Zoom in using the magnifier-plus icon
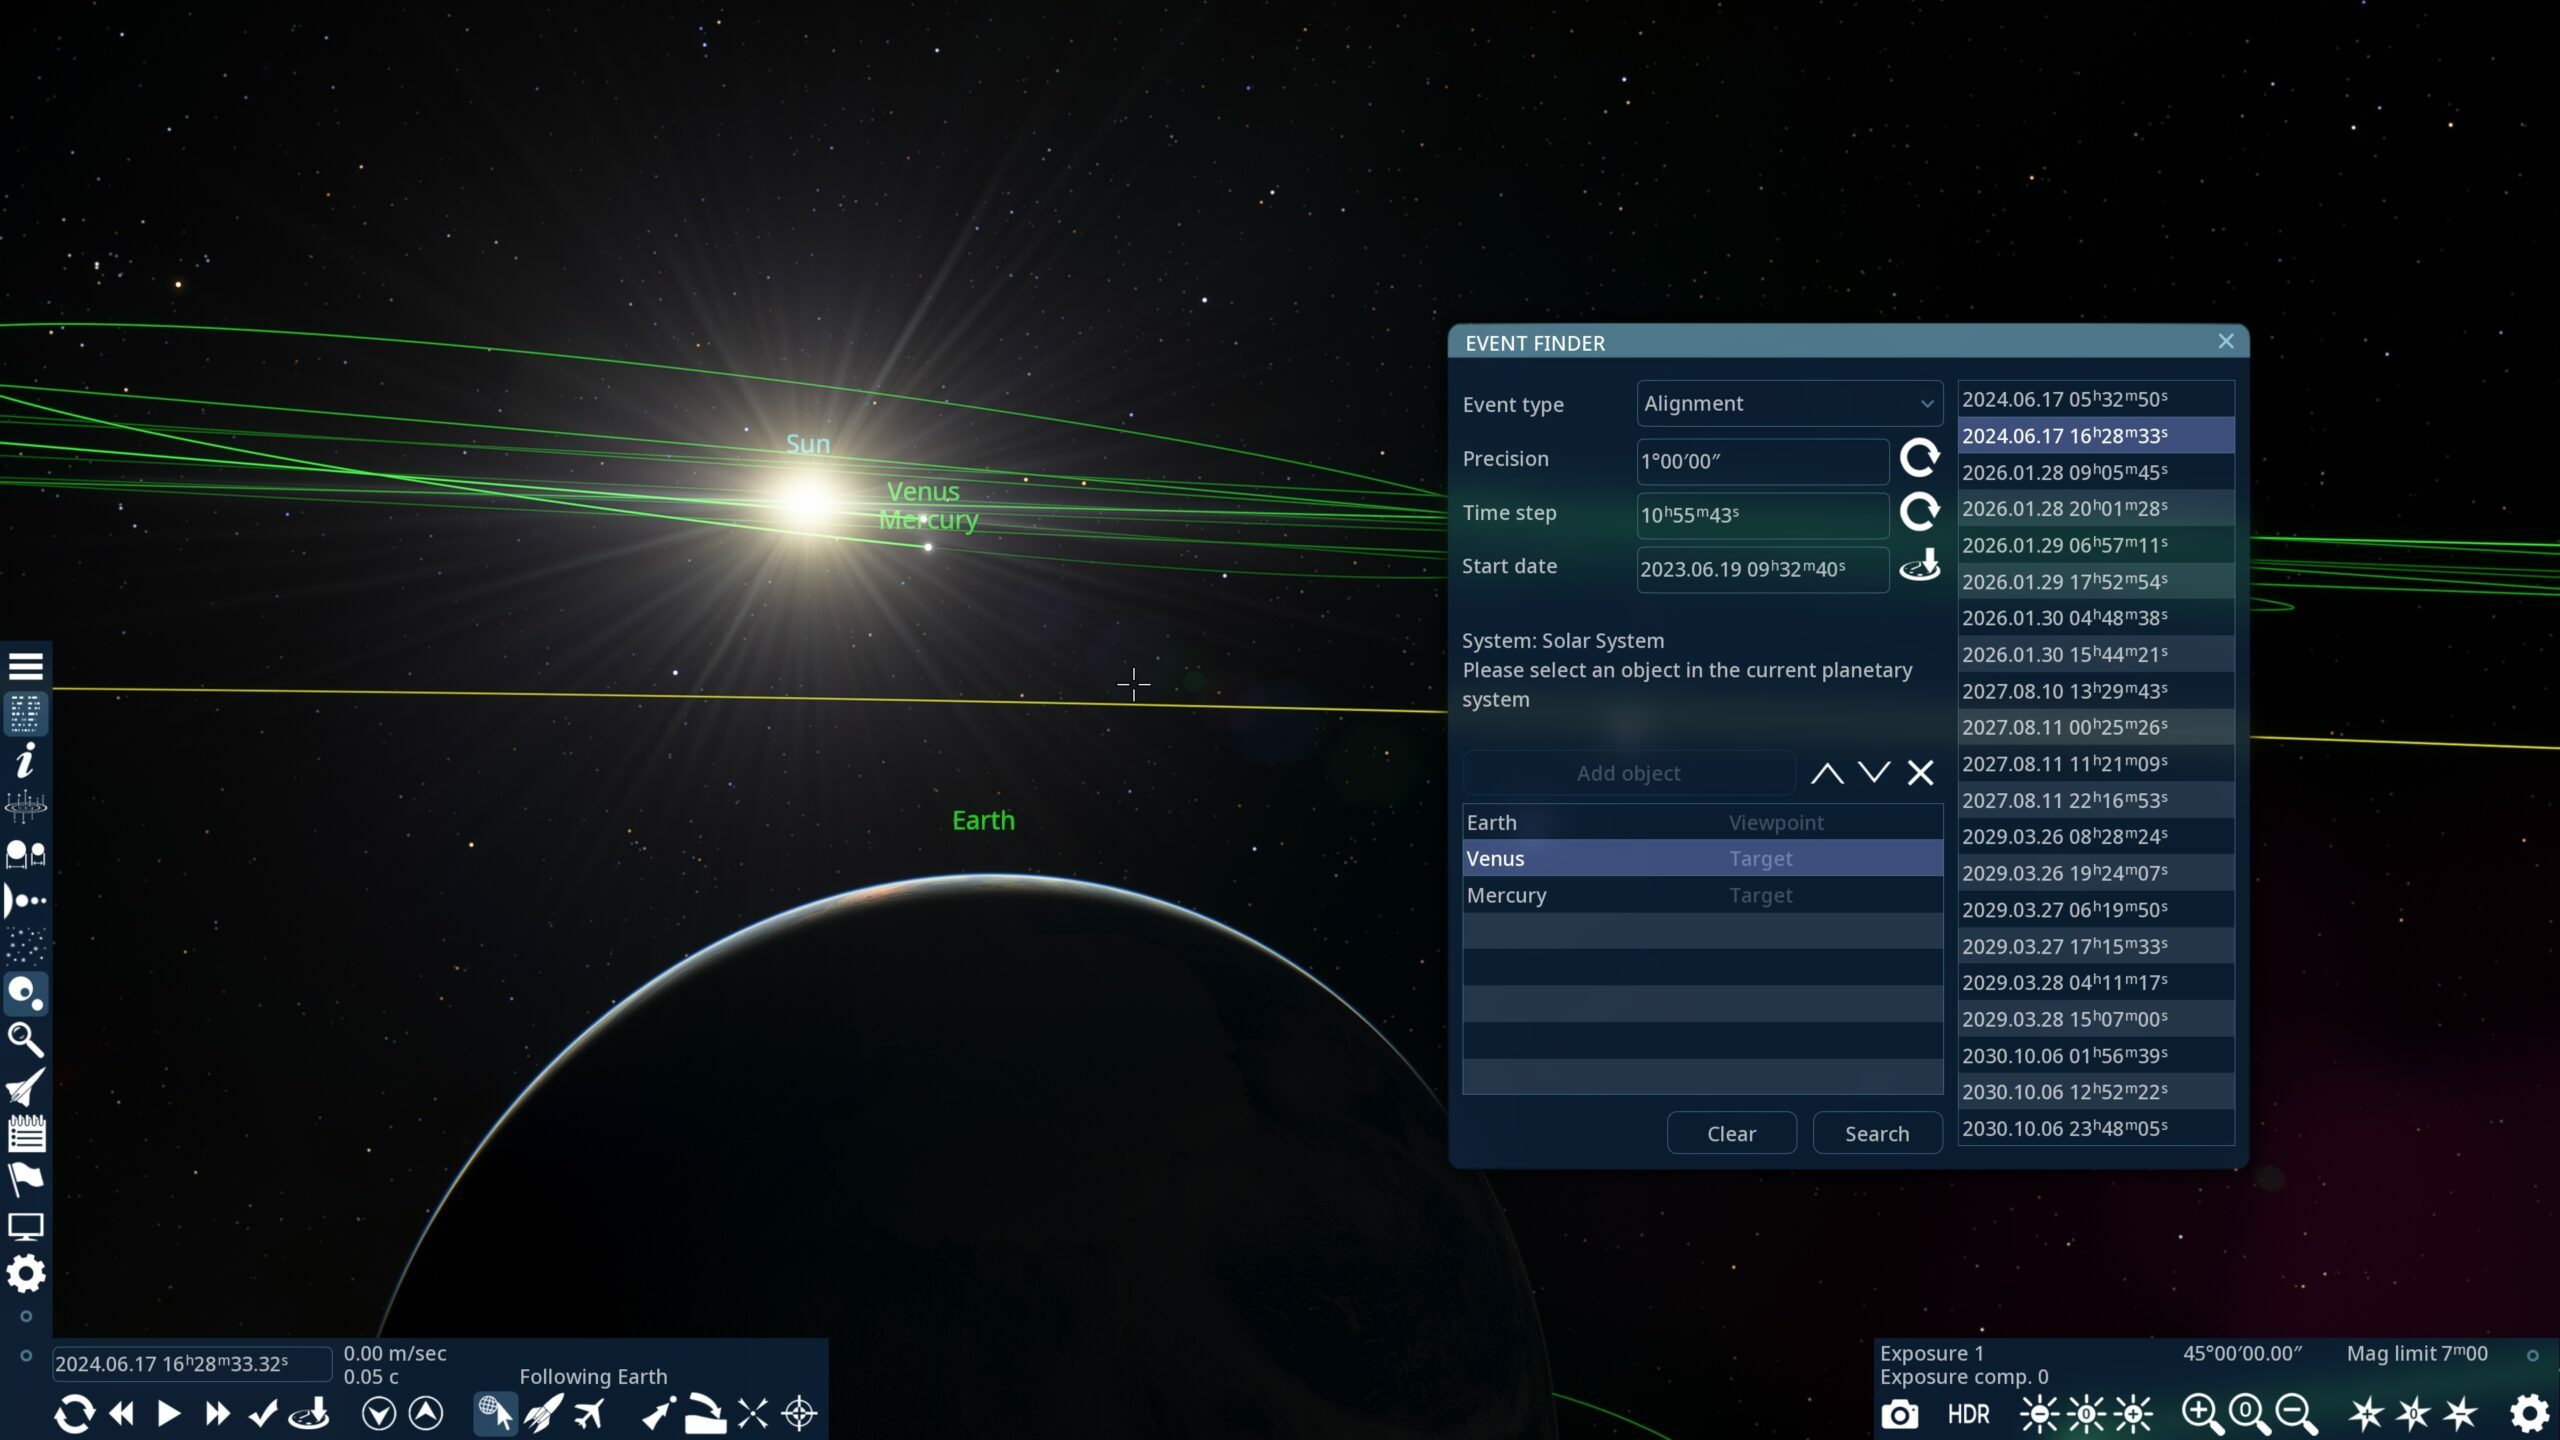Viewport: 2560px width, 1440px height. (2200, 1413)
